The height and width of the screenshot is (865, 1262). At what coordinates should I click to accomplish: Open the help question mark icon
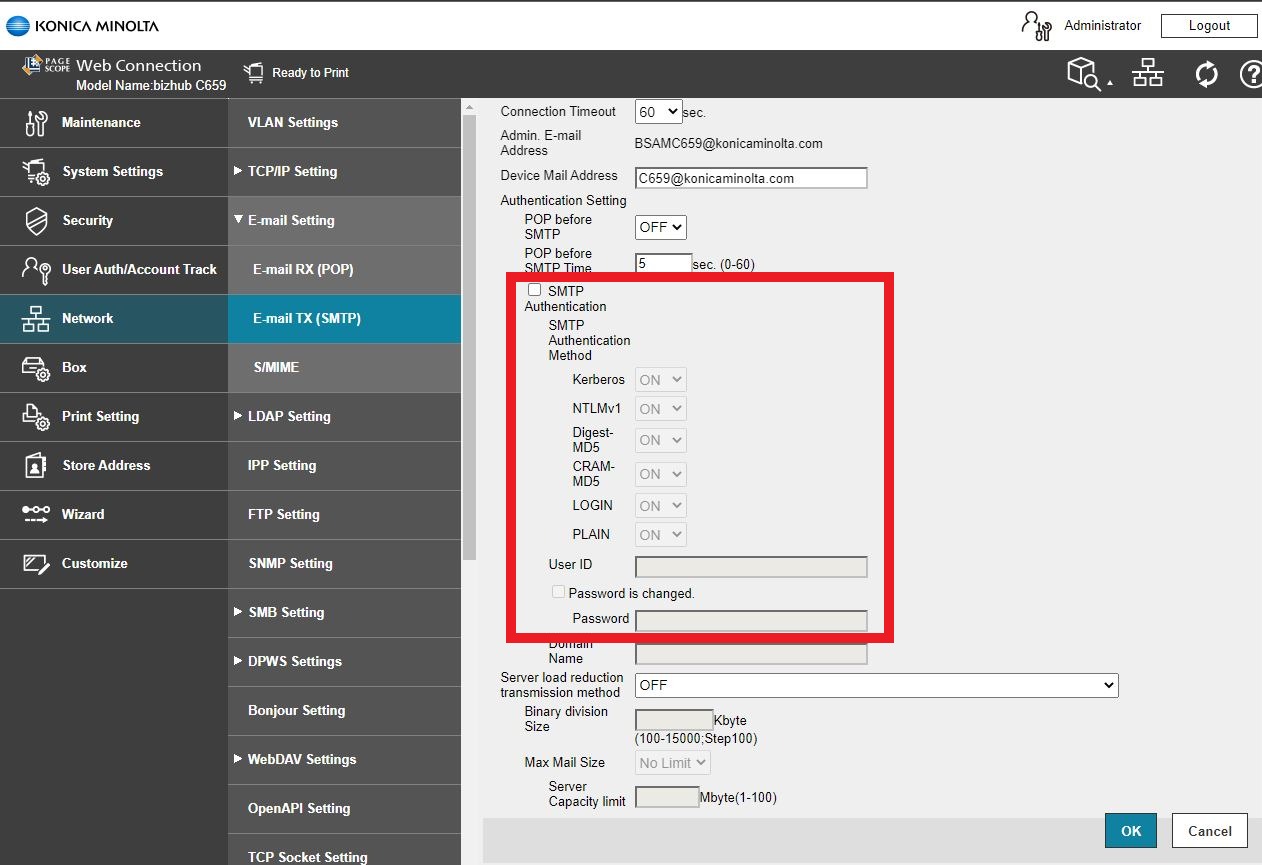point(1250,74)
